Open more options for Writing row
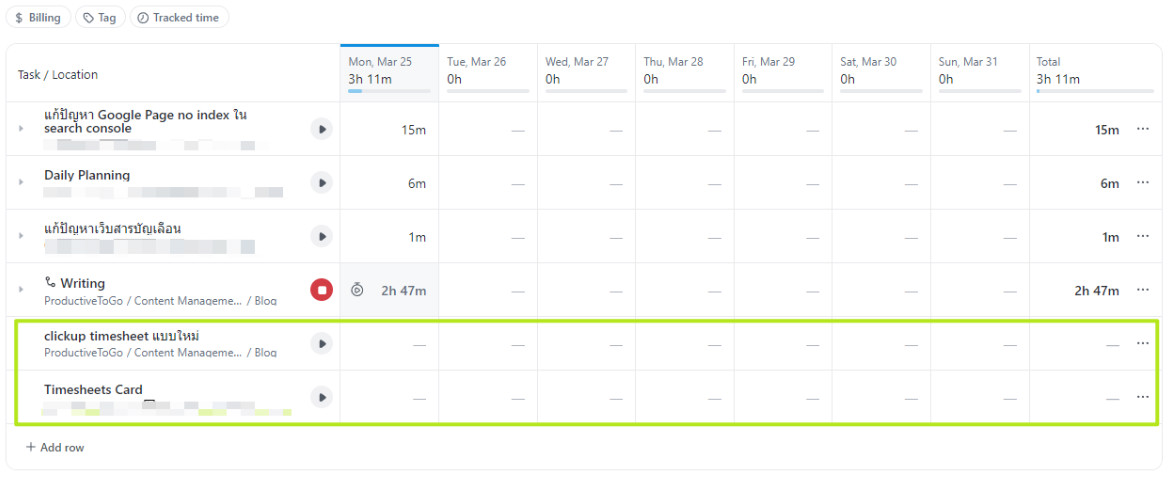Viewport: 1170px width, 482px height. point(1142,289)
